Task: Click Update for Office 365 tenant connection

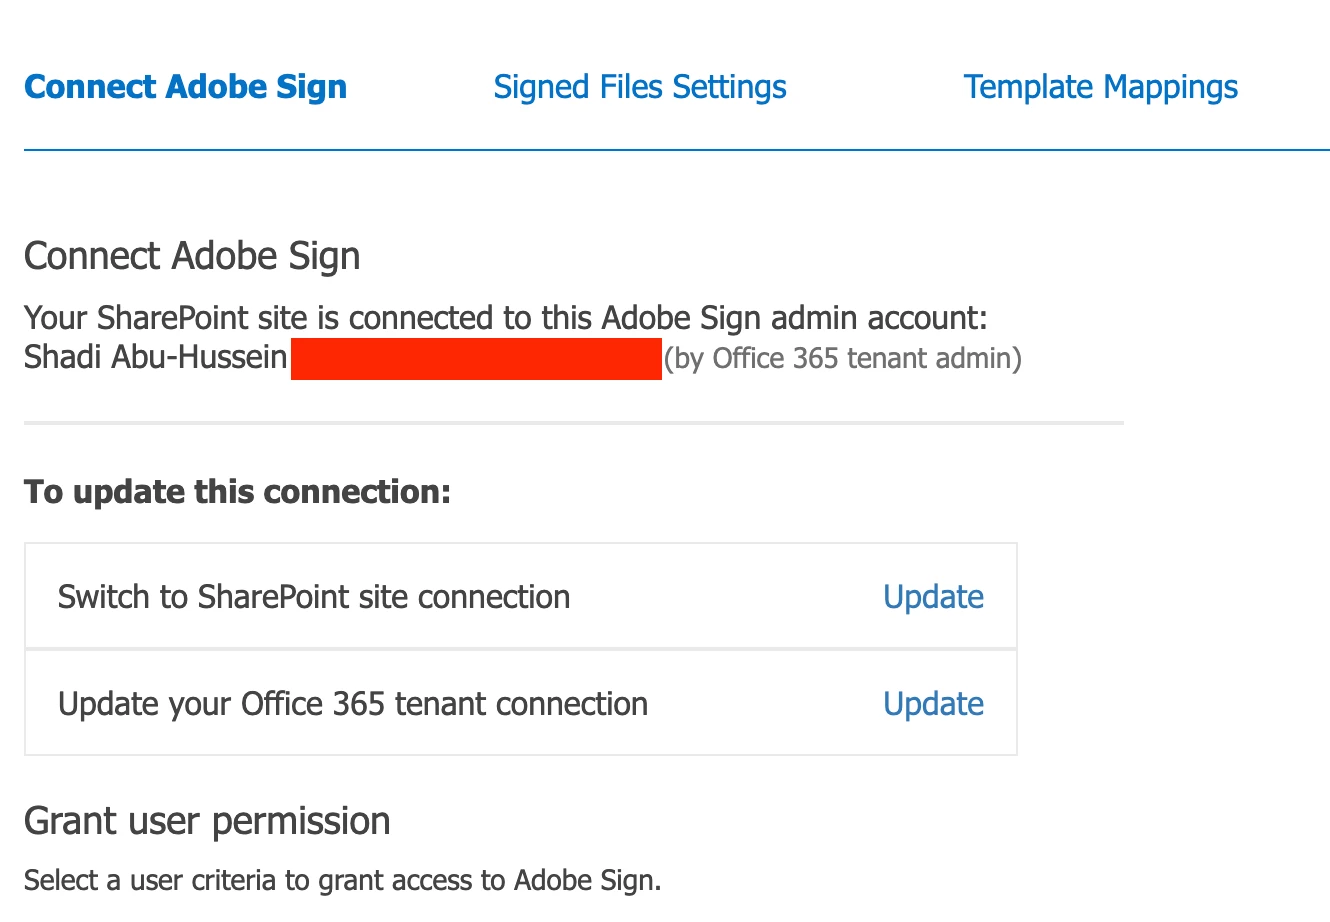Action: click(x=933, y=704)
